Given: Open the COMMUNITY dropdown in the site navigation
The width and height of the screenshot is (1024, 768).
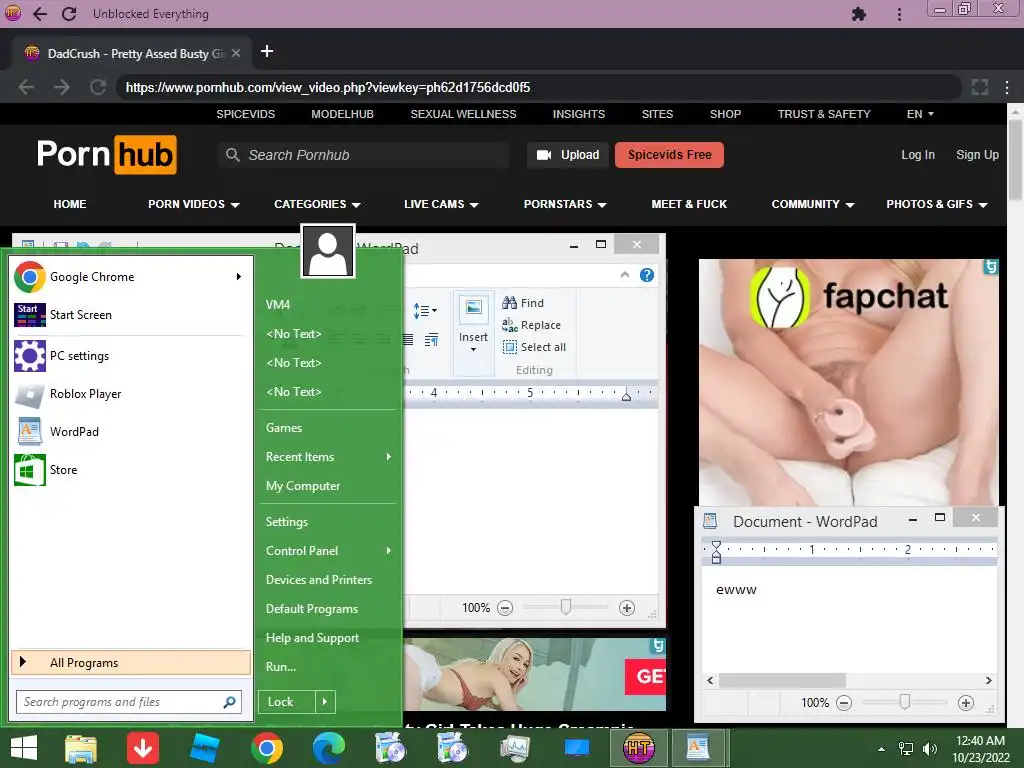Looking at the screenshot, I should pyautogui.click(x=813, y=204).
